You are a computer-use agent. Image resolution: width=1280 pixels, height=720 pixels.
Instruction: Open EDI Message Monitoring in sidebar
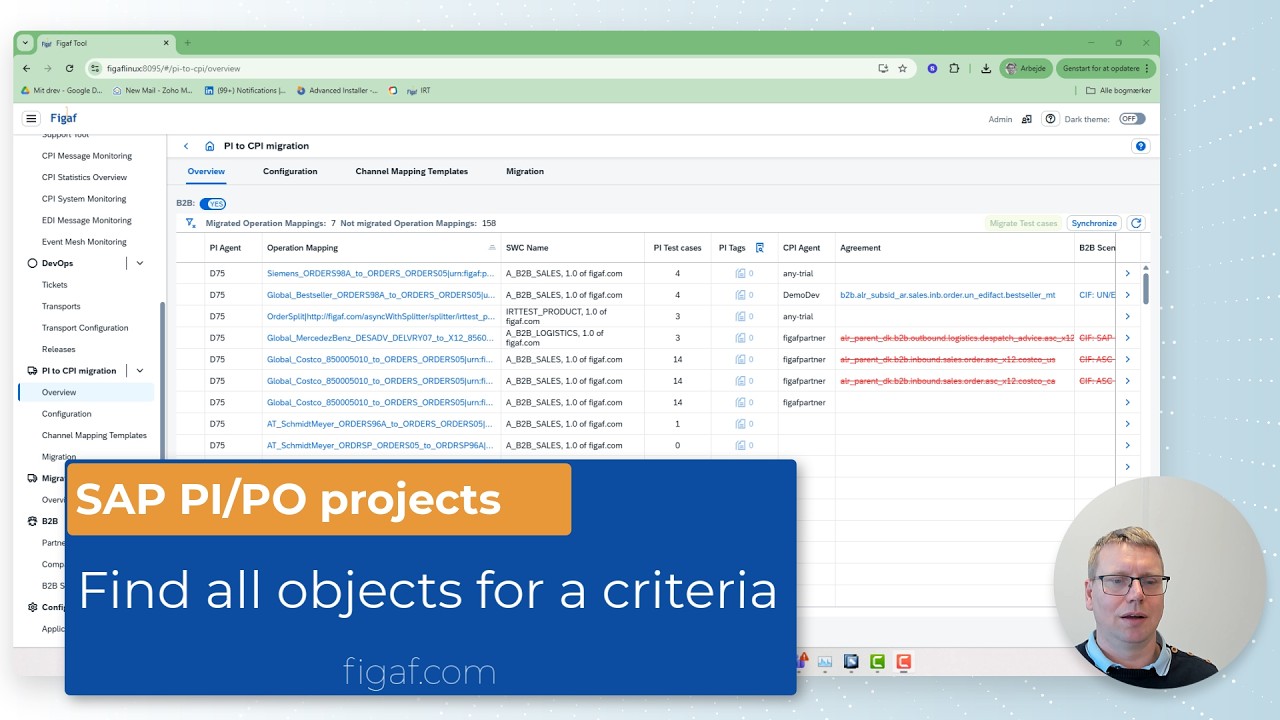click(x=87, y=220)
